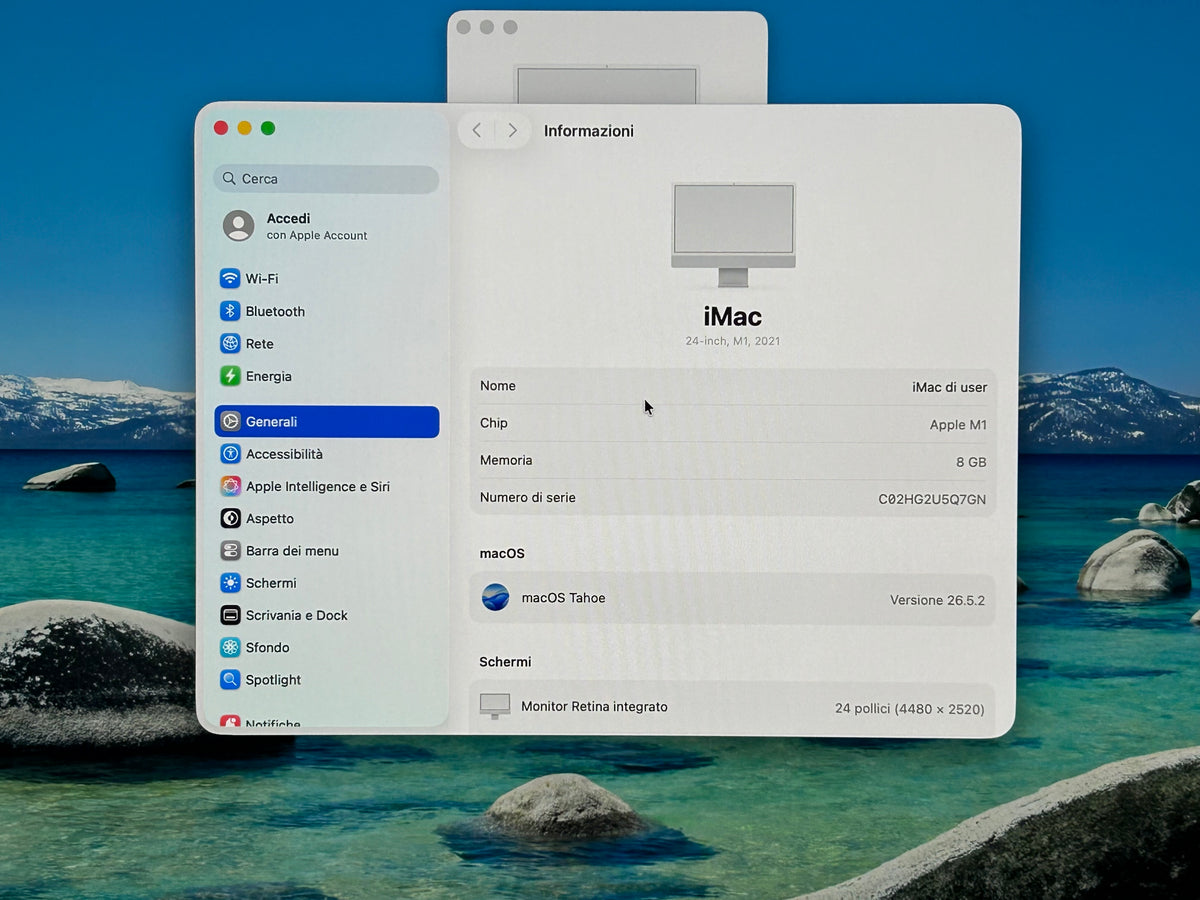Open the Energia lightning icon

point(230,376)
